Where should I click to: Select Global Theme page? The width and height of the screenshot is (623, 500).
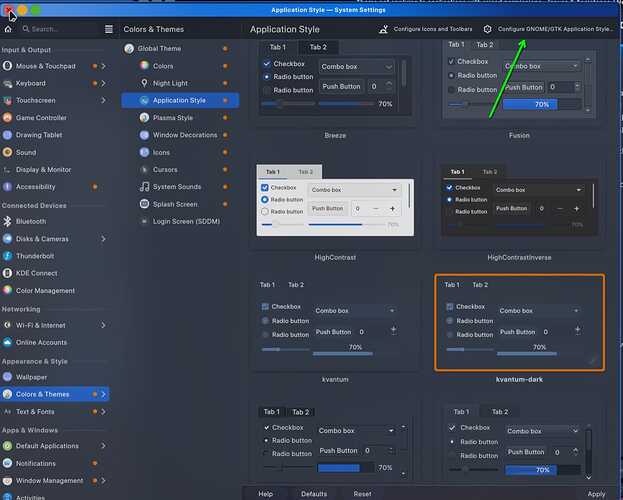click(180, 48)
